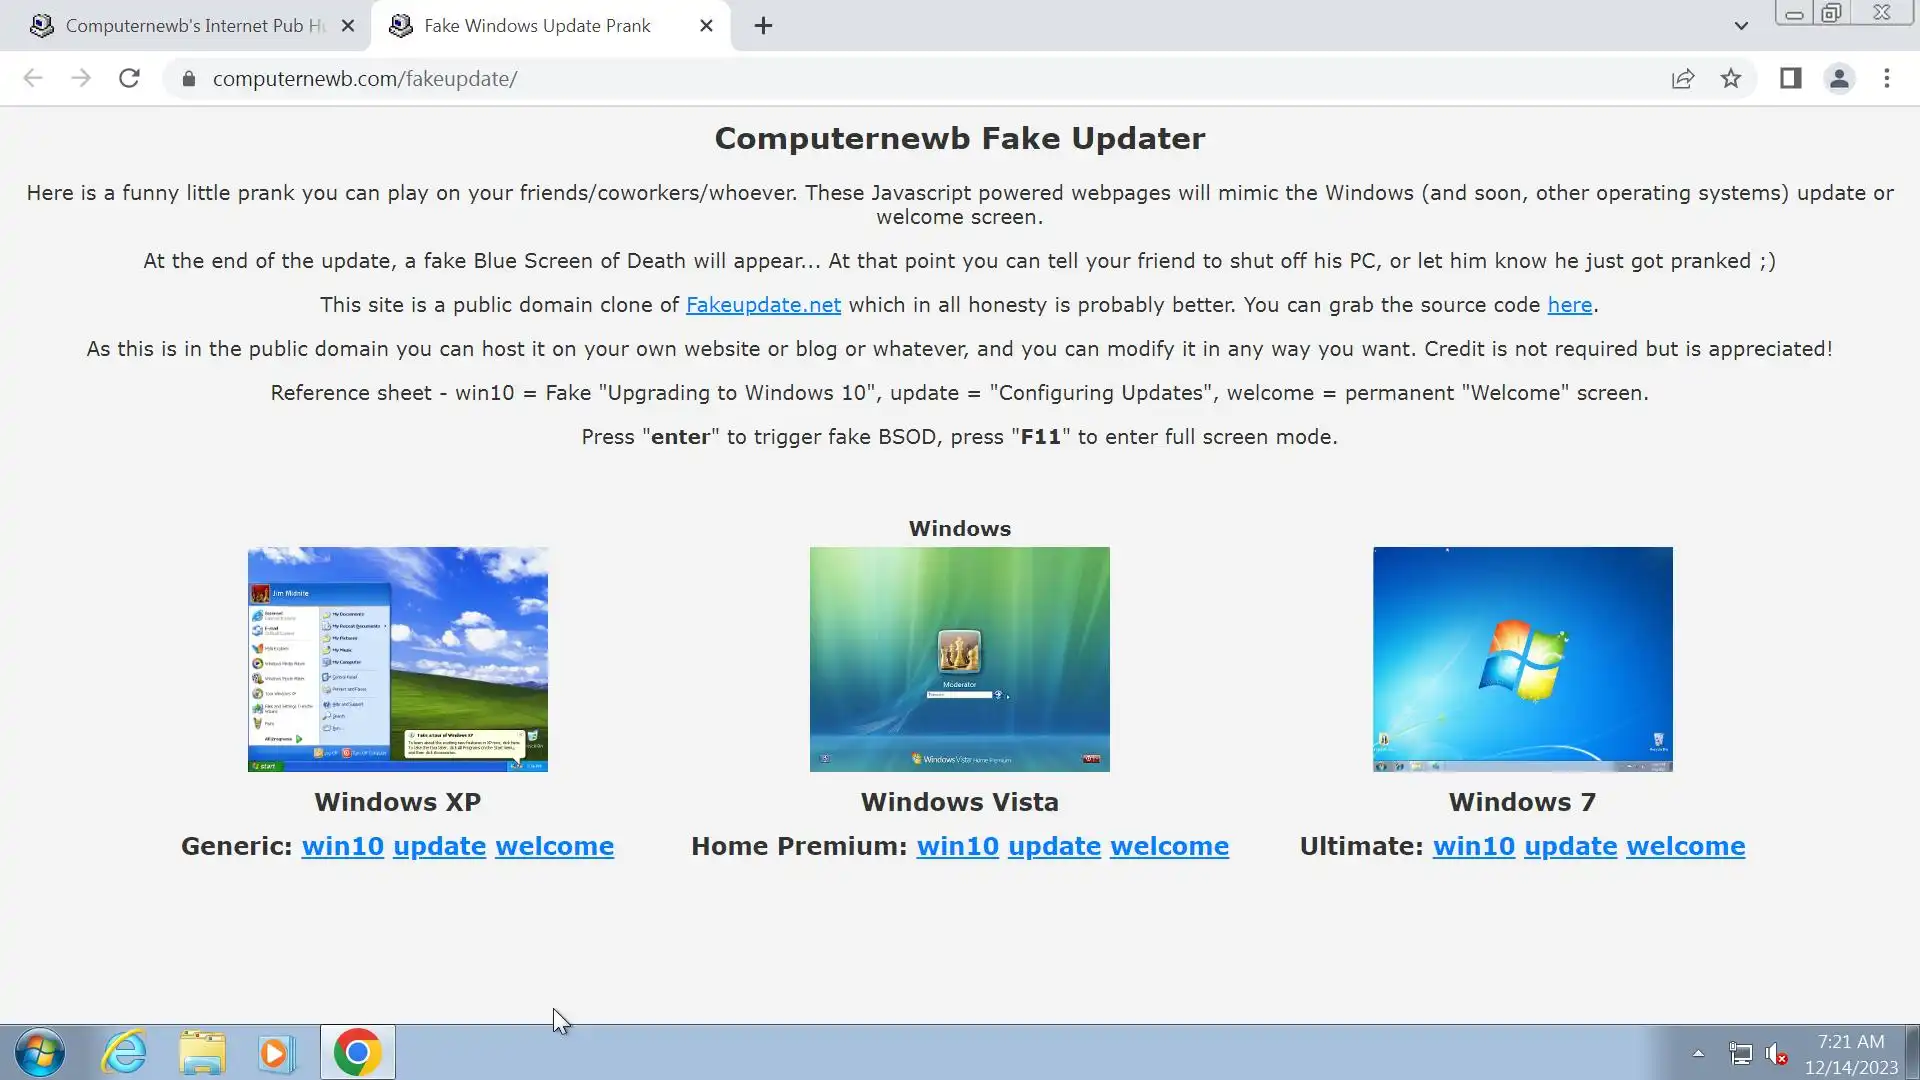Open the taskbar clock and date

tap(1850, 1054)
